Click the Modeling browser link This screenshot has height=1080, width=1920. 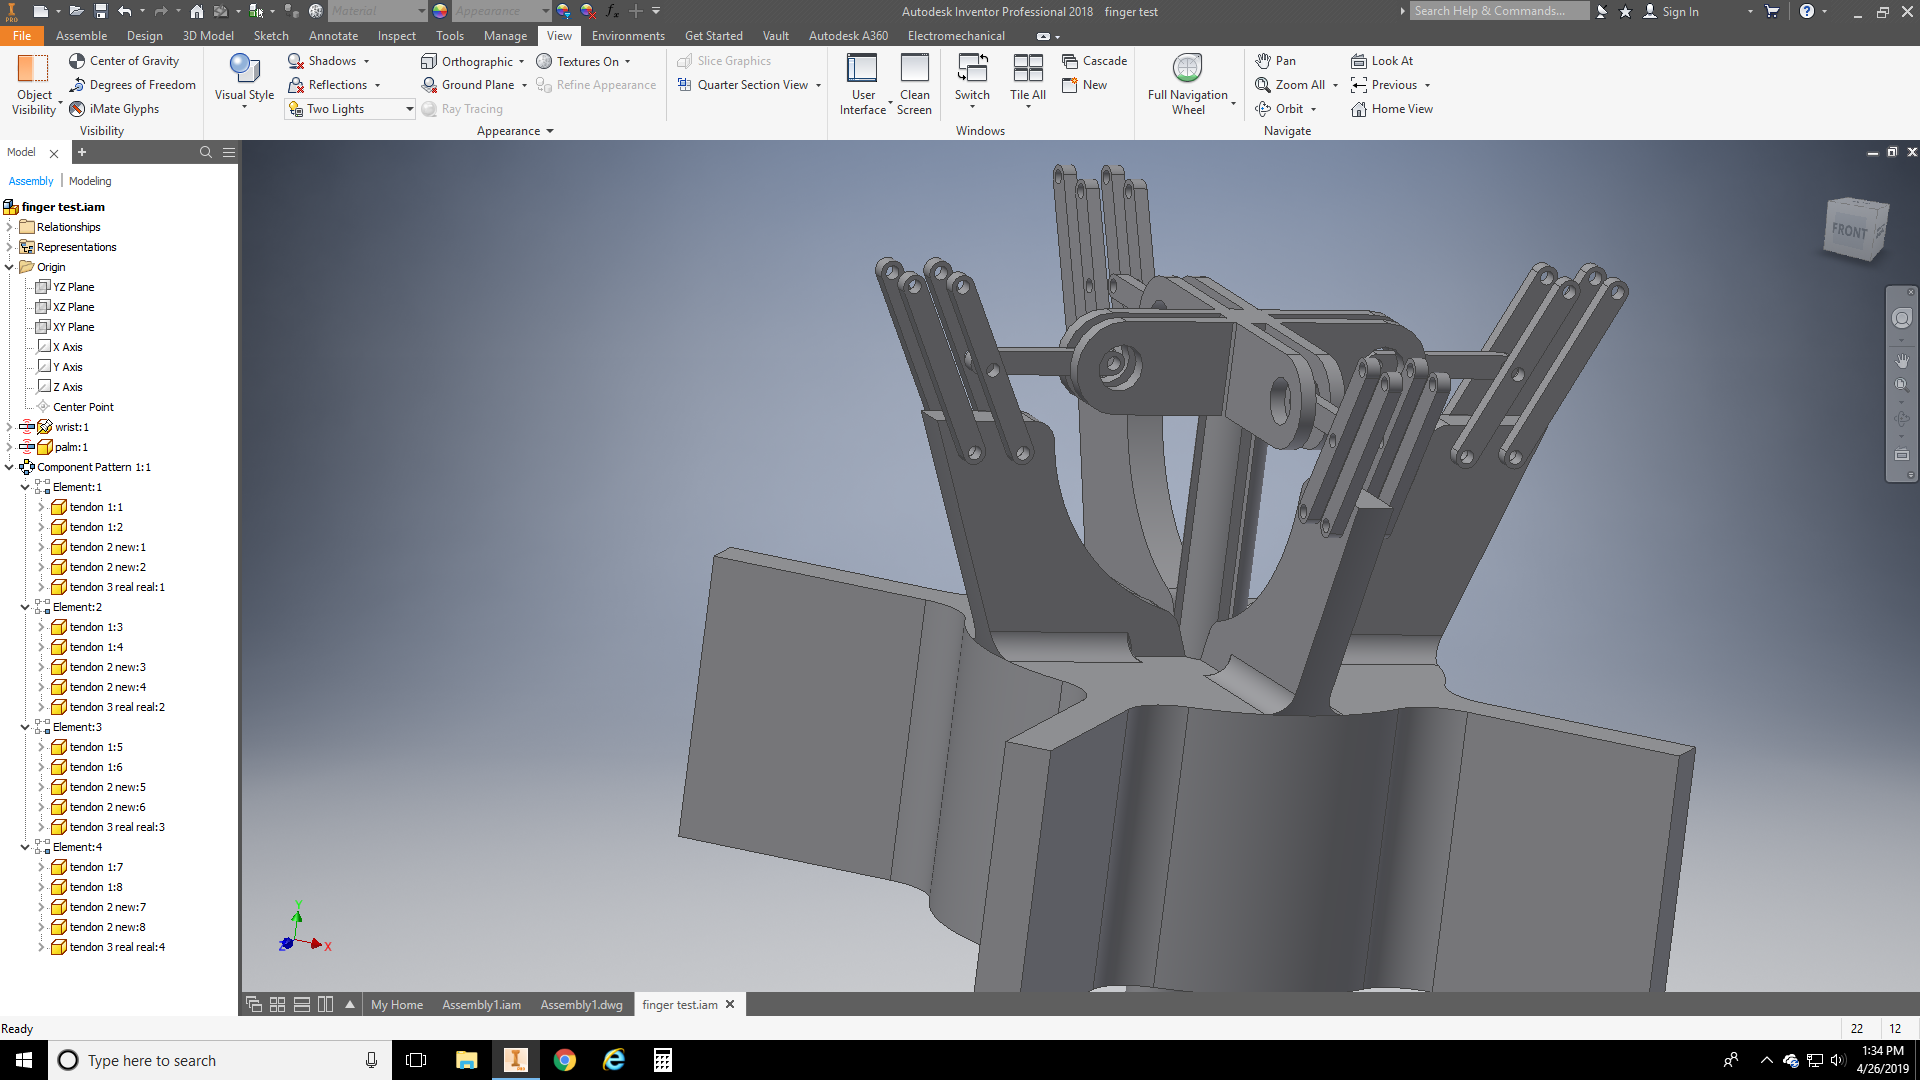coord(90,181)
